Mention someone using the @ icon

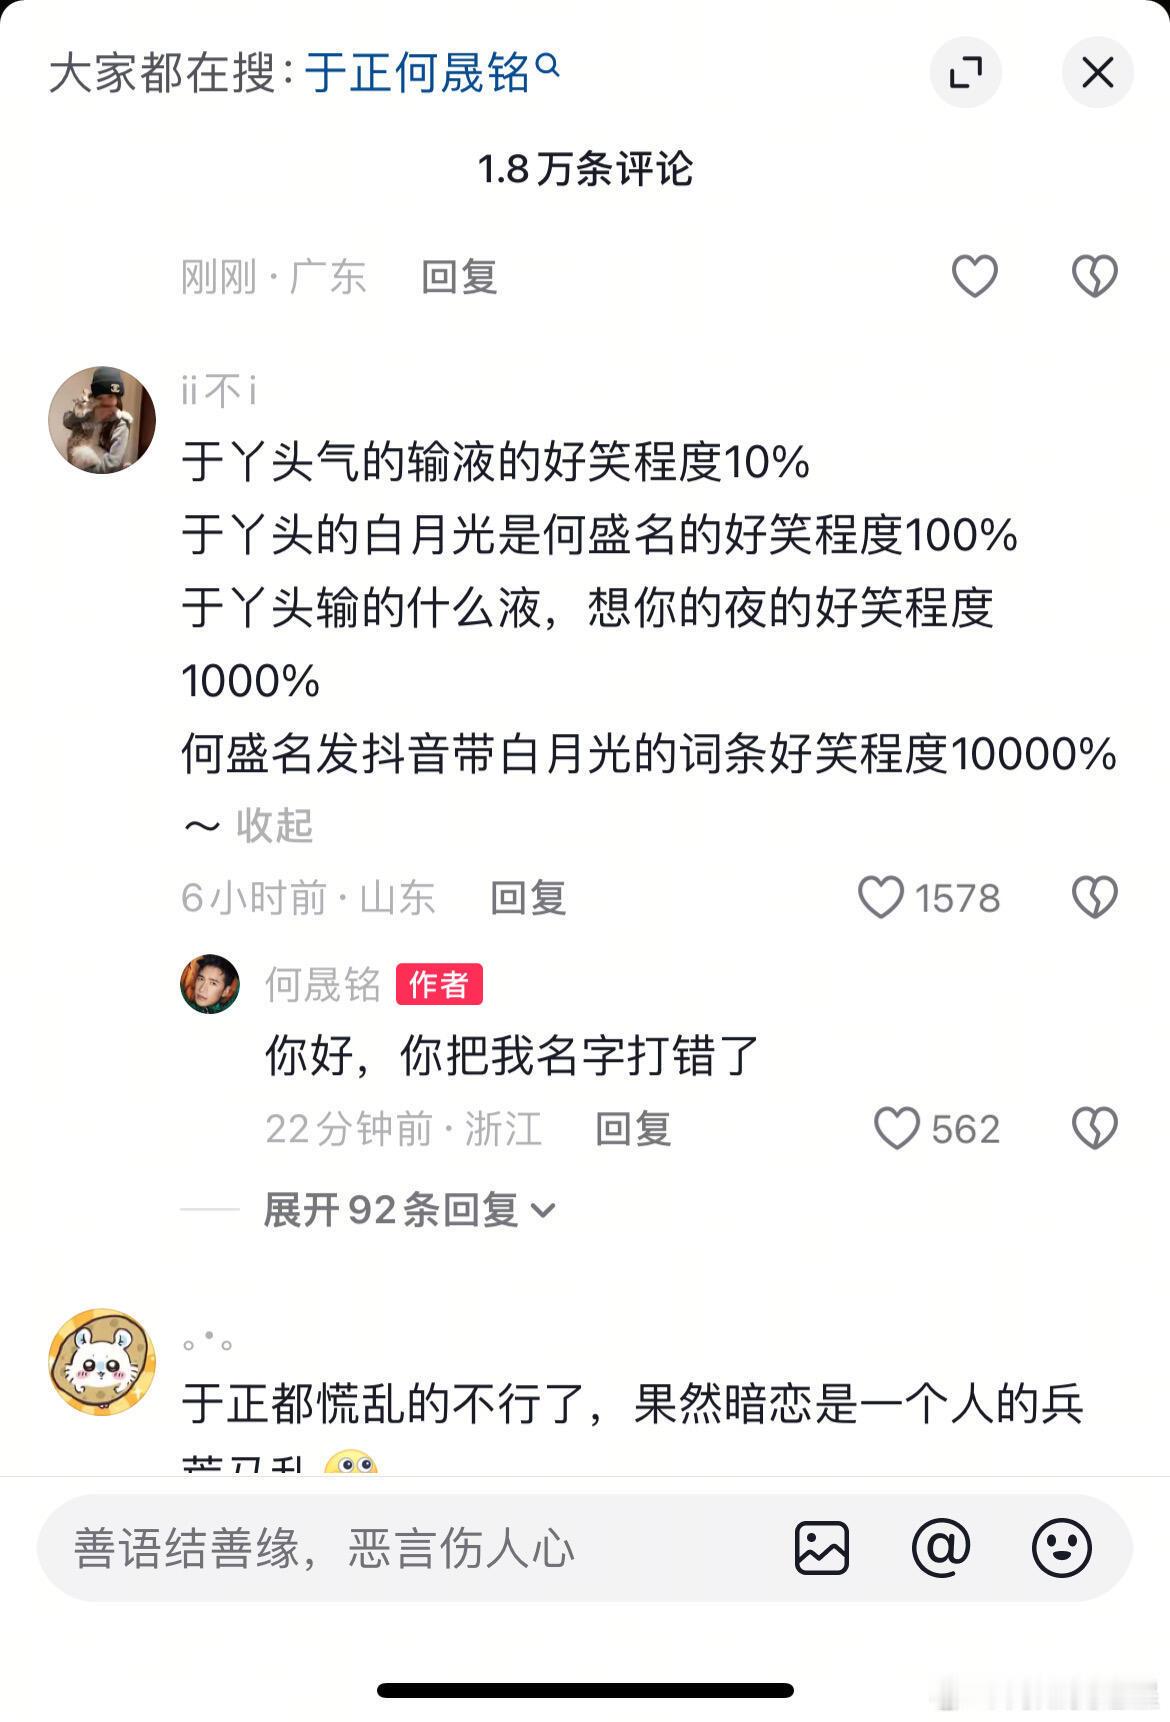coord(941,1548)
